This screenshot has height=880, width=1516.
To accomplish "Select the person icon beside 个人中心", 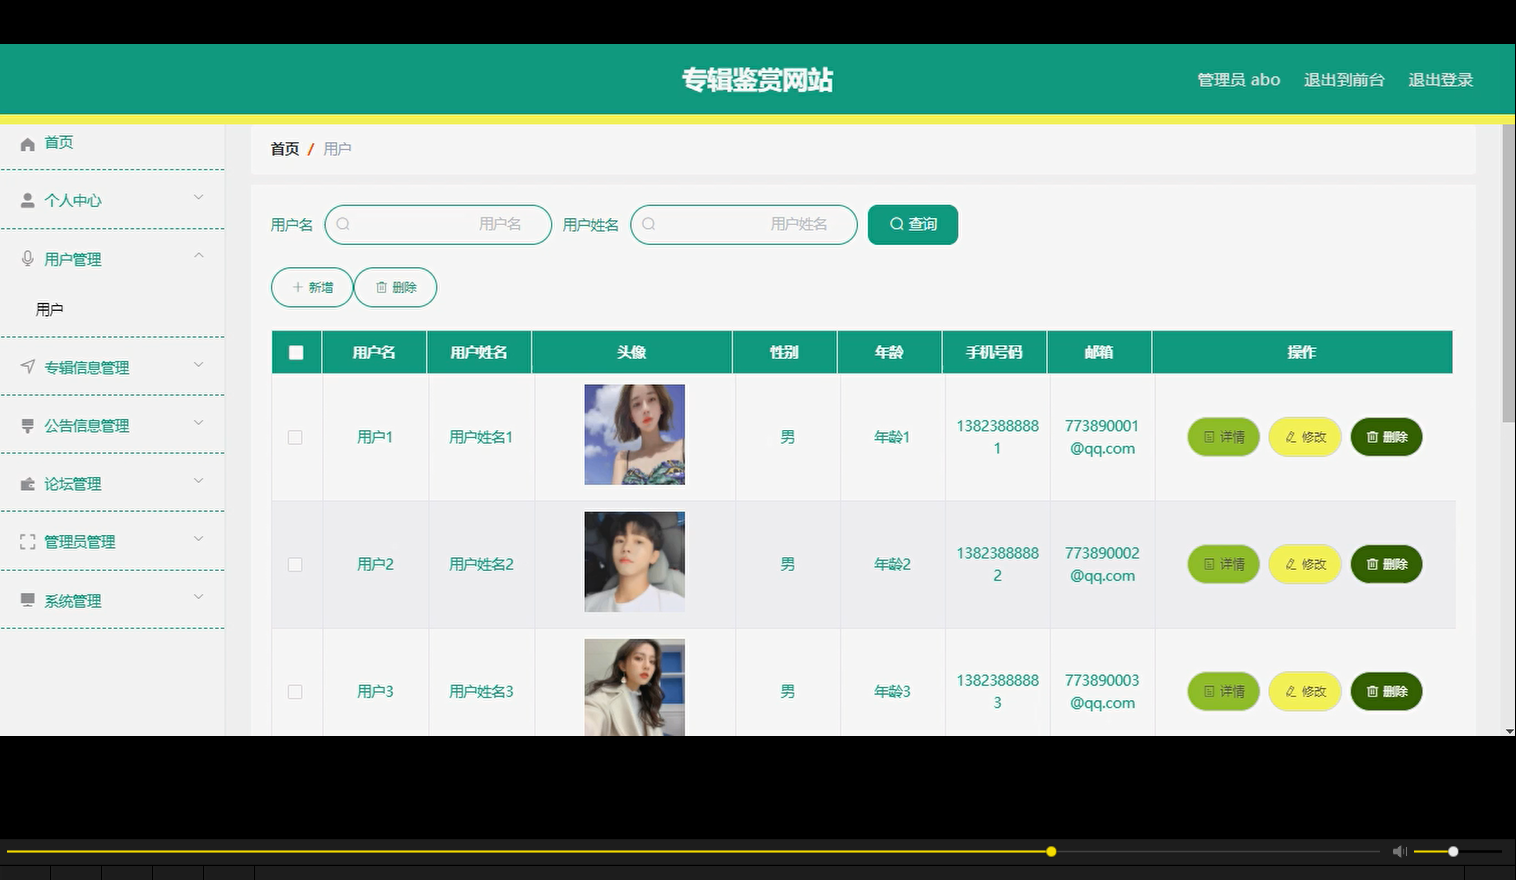I will pyautogui.click(x=26, y=199).
